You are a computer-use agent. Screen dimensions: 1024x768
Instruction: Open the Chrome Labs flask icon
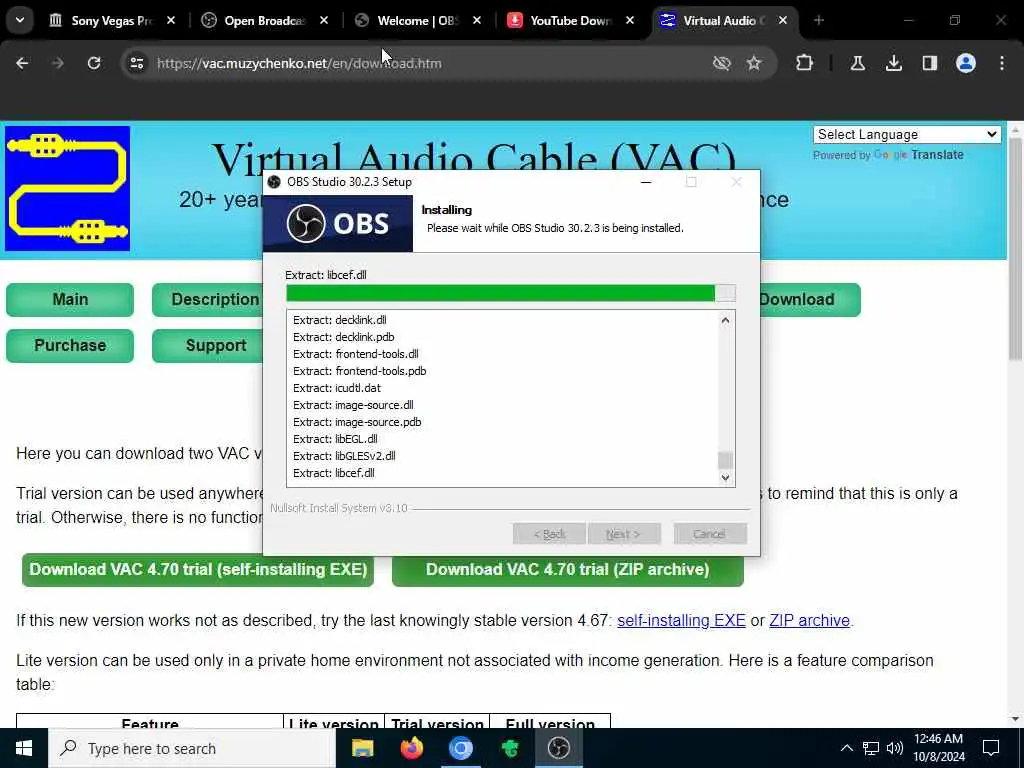coord(857,63)
